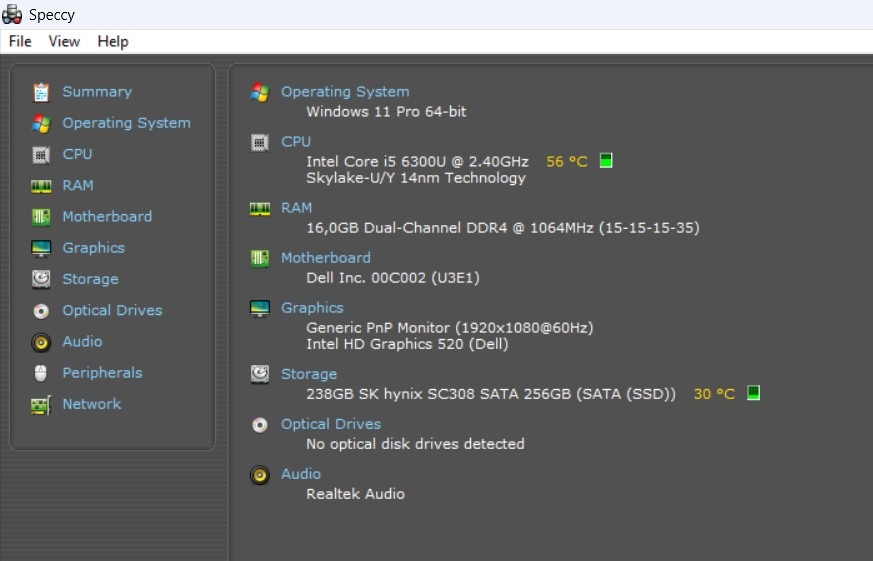Select Motherboard in the sidebar
The height and width of the screenshot is (561, 873).
[x=107, y=216]
